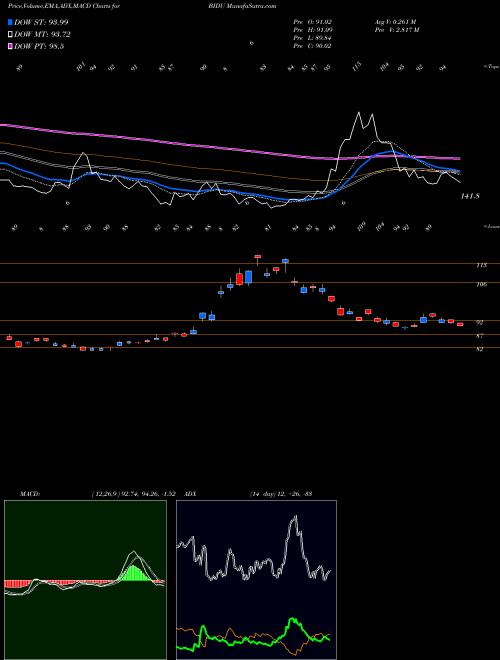The image size is (500, 660).
Task: Click the last red candlestick on the right
Action: 460,324
